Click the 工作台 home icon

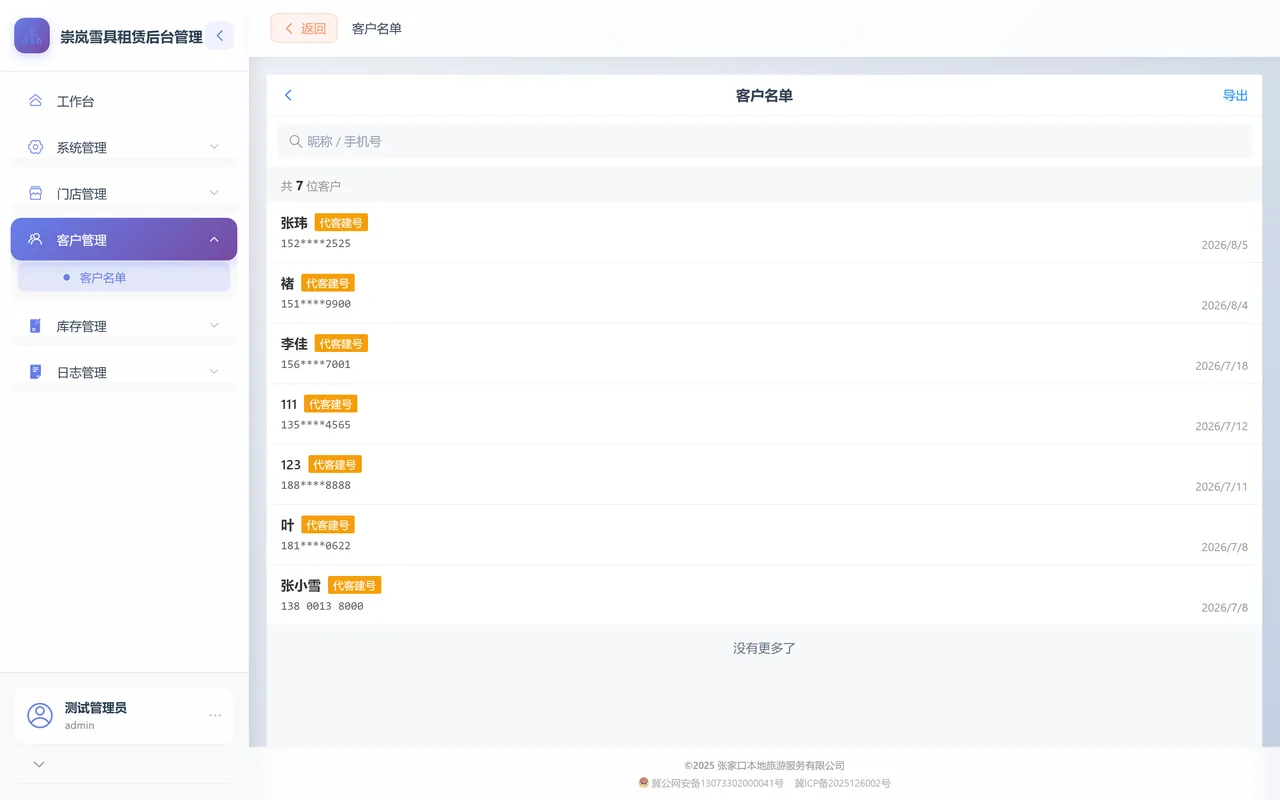click(35, 101)
